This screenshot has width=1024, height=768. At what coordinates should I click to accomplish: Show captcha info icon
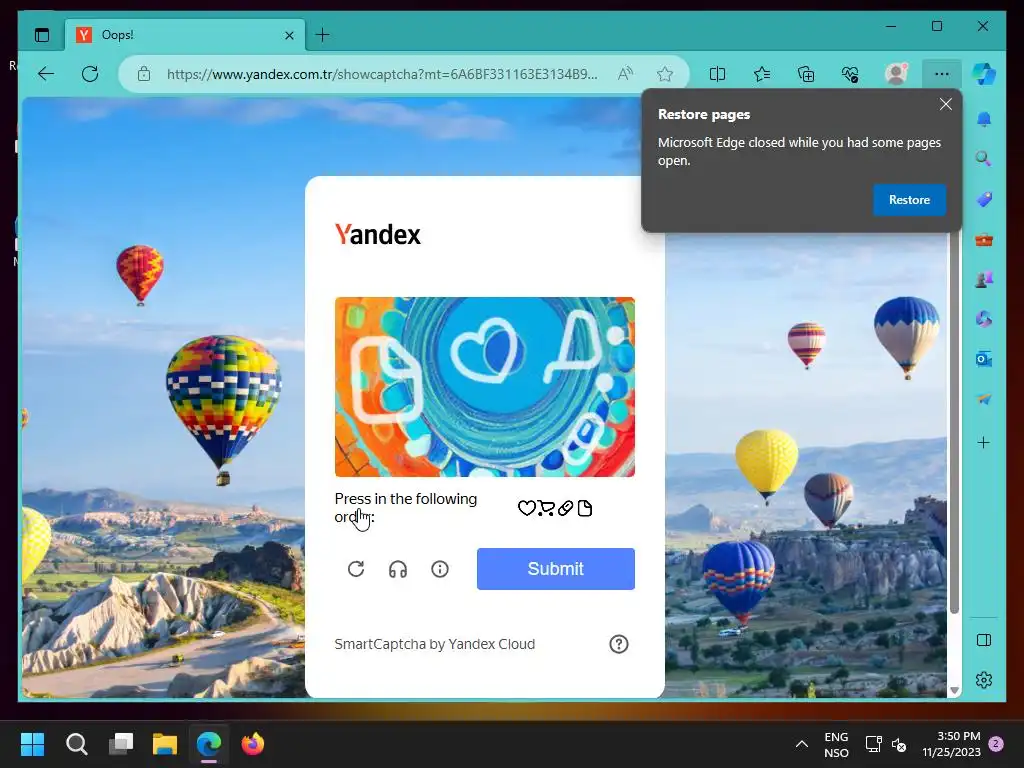[440, 569]
